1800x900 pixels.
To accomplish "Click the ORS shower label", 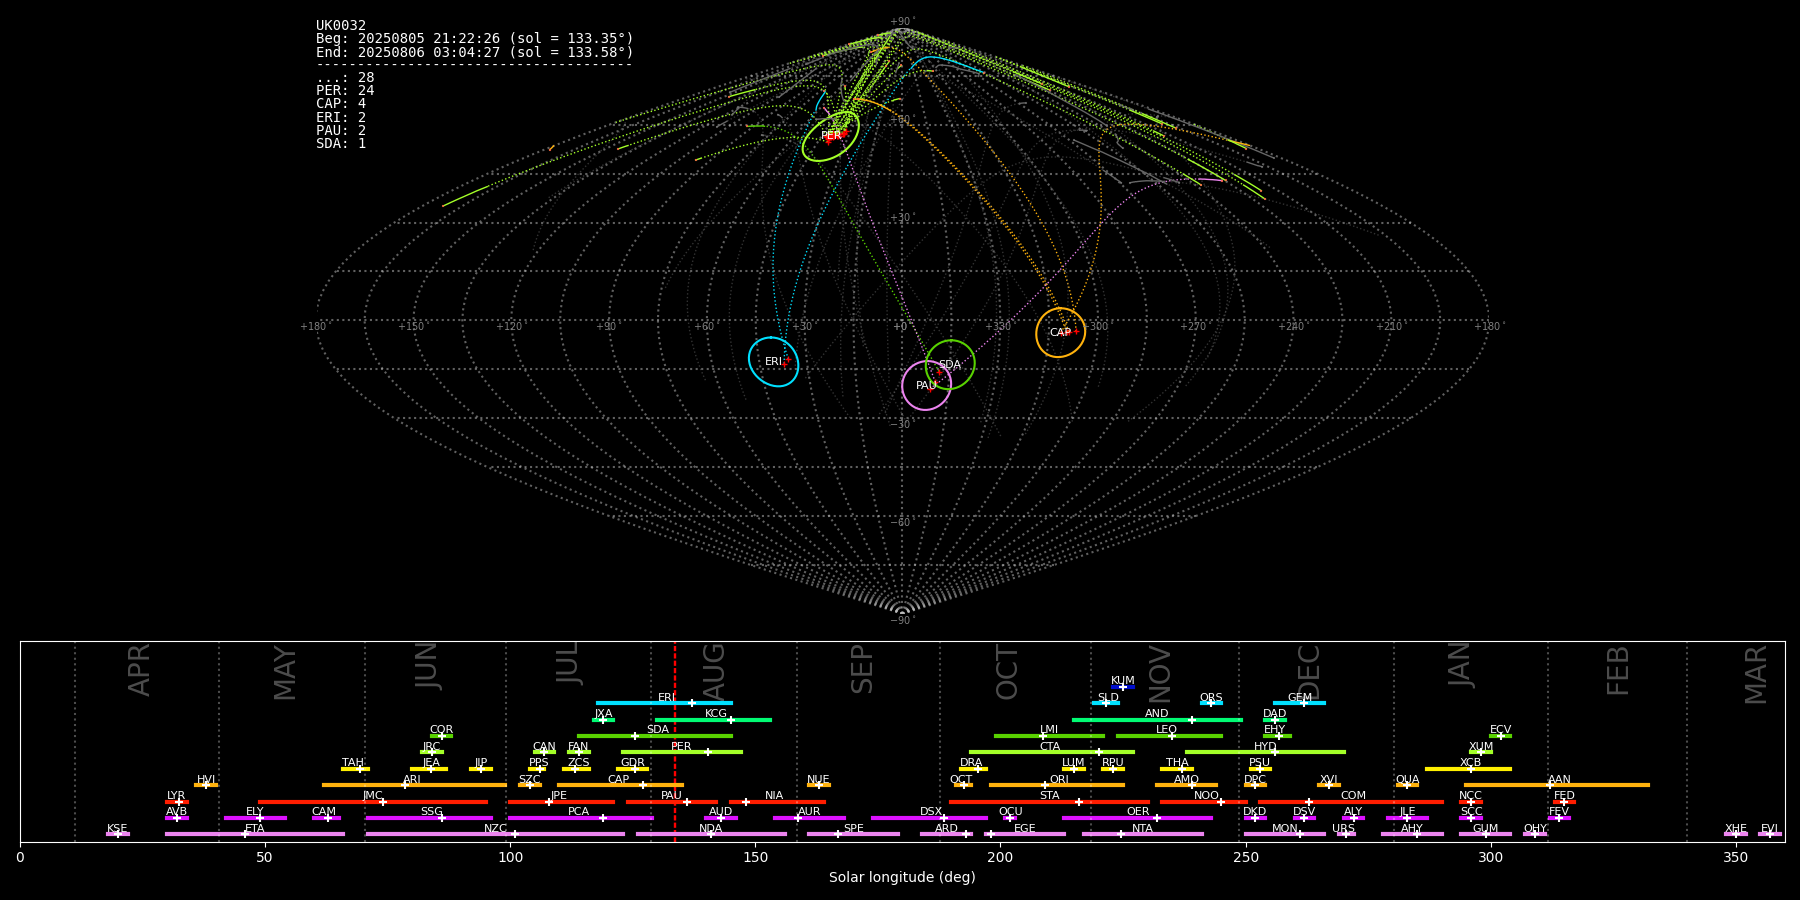I will (x=1210, y=698).
